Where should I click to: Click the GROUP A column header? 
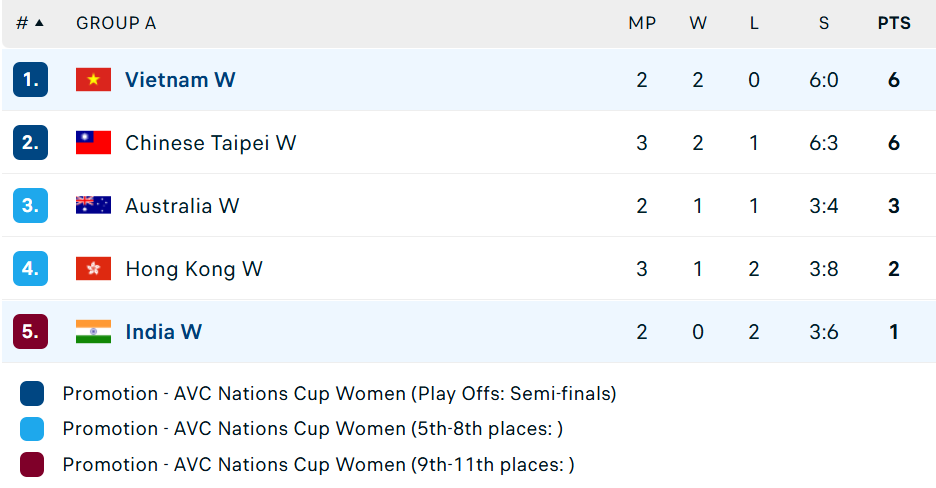[116, 23]
